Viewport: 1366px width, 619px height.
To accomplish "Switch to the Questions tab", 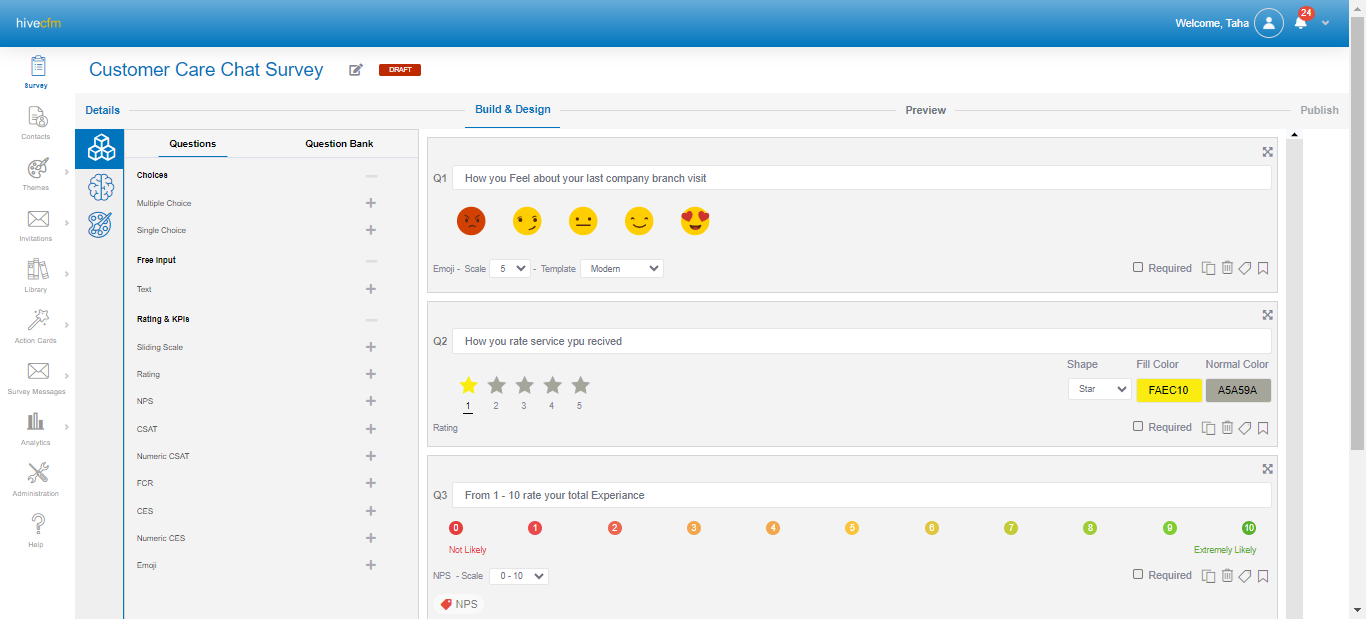I will point(193,144).
